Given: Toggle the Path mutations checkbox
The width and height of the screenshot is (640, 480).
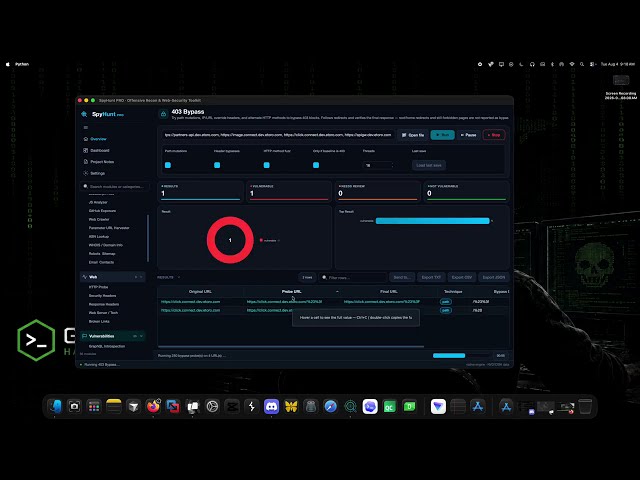Looking at the screenshot, I should pos(168,165).
